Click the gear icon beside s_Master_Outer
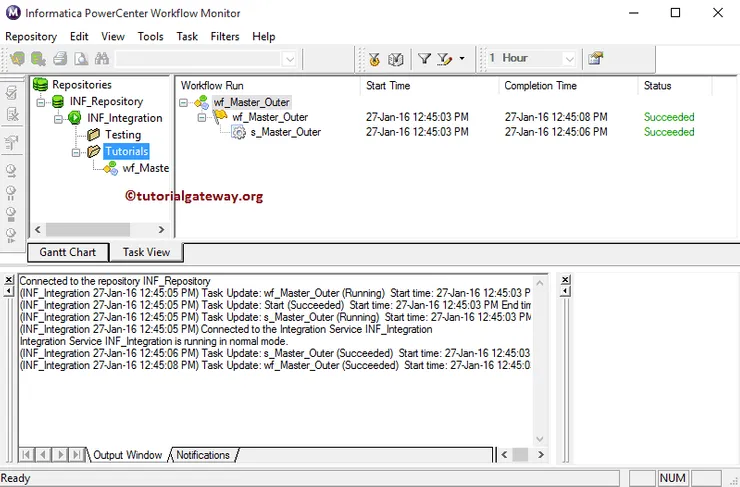Viewport: 740px width, 487px height. coord(239,133)
